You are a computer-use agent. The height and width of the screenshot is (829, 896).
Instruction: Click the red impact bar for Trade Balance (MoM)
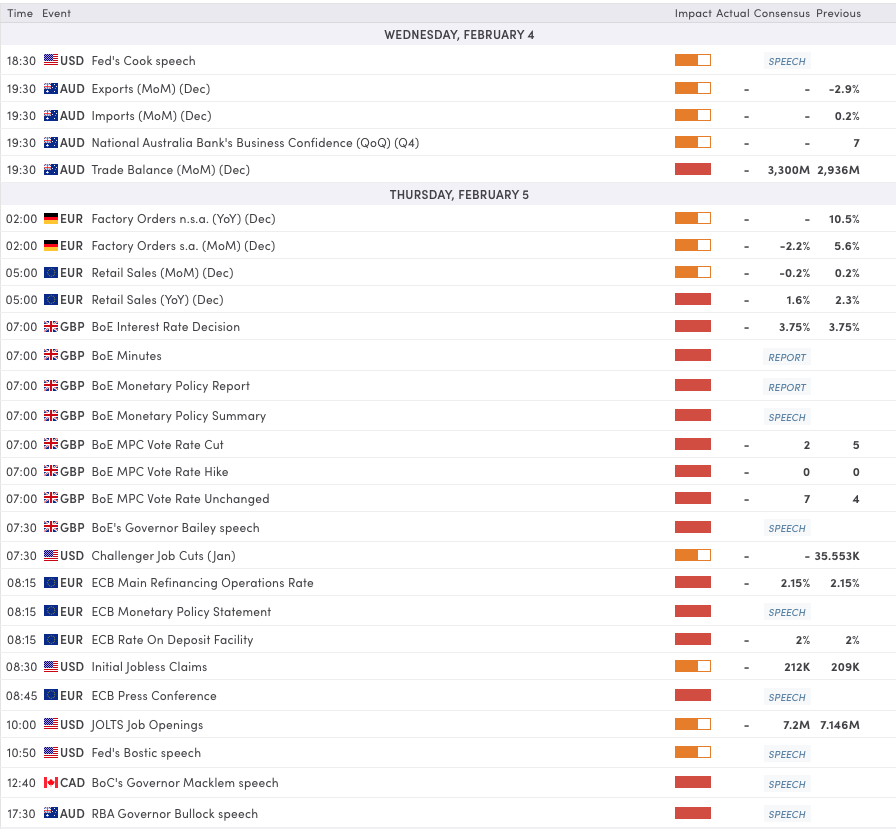pos(693,169)
